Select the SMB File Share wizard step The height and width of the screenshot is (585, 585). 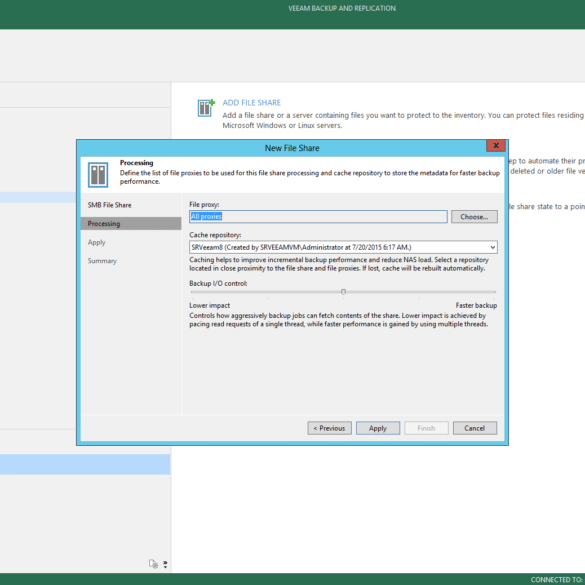109,205
